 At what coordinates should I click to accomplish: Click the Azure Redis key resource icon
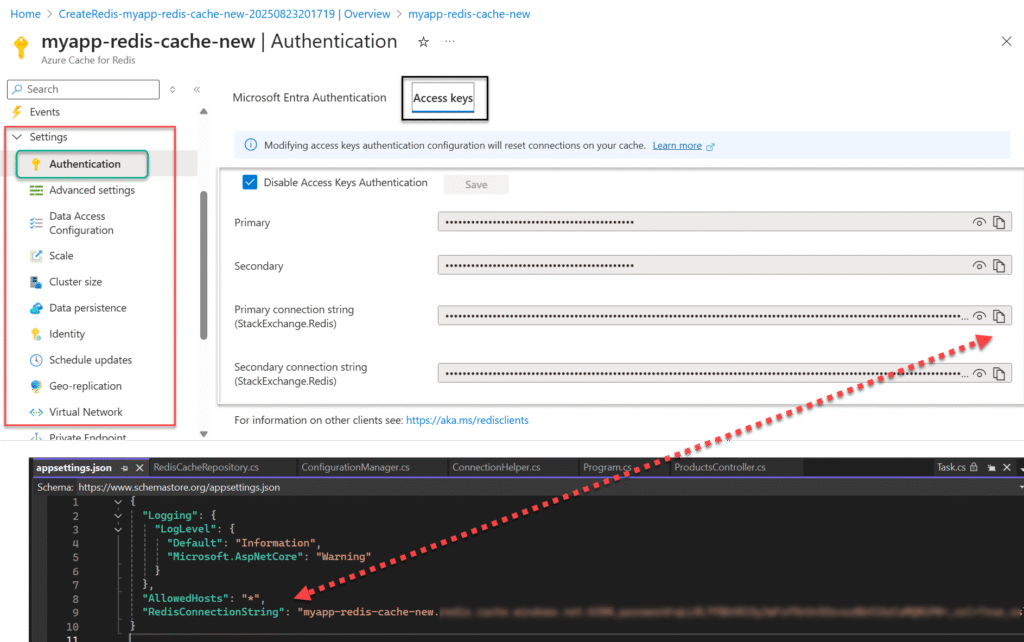coord(21,47)
